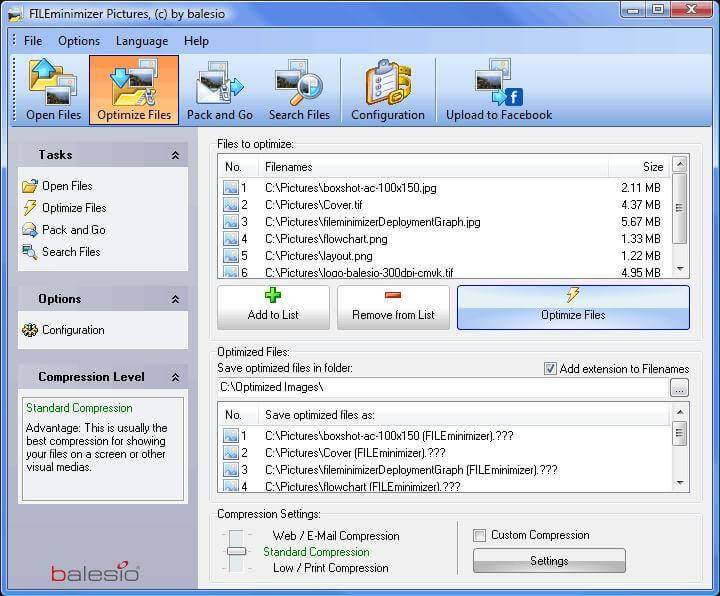The image size is (720, 596).
Task: Disable Add extension to Filenames checkbox
Action: tap(550, 369)
